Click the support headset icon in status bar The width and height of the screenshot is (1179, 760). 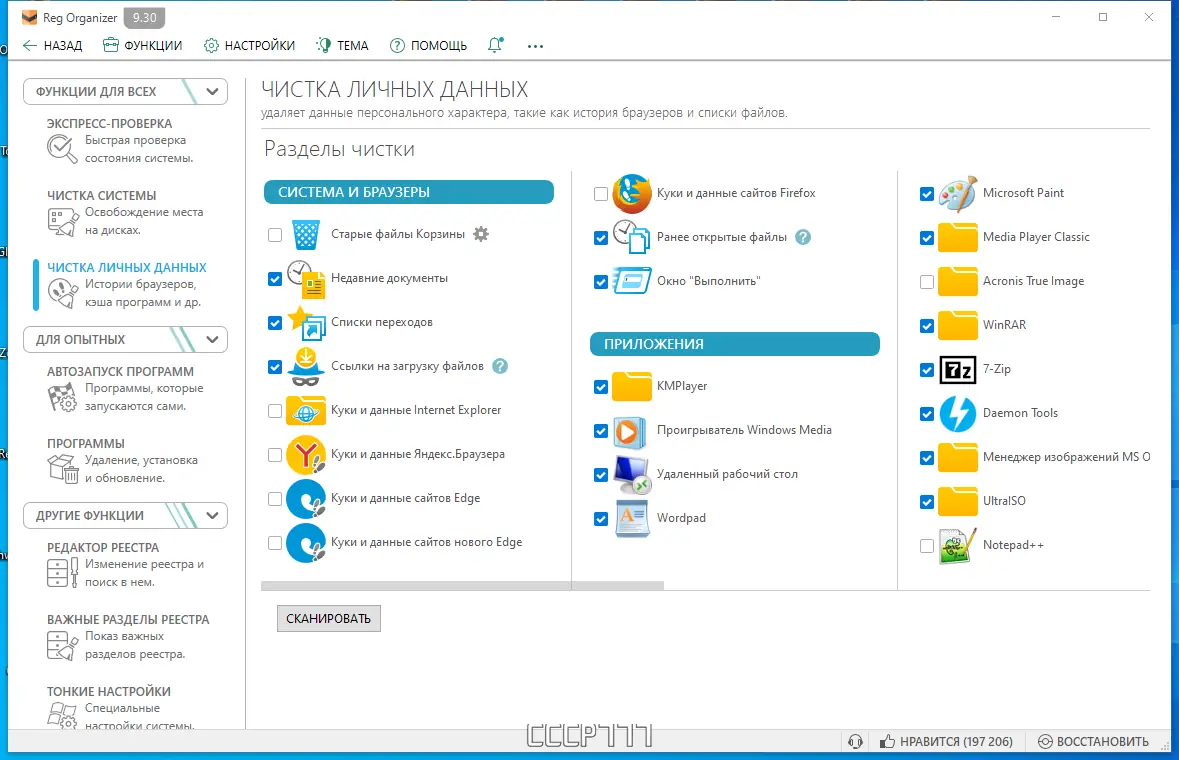855,741
